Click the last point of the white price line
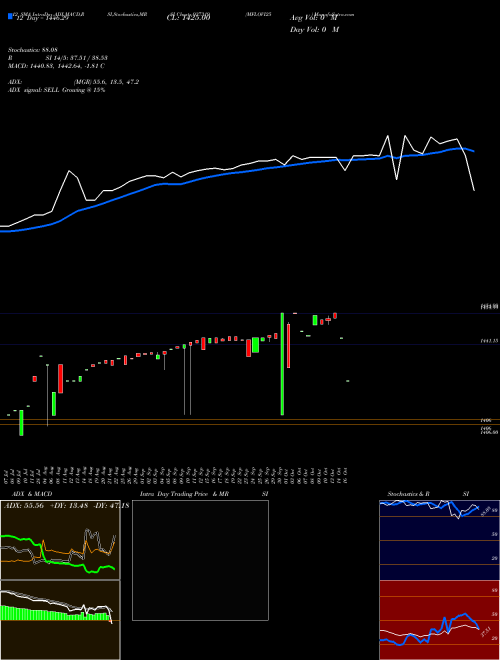The width and height of the screenshot is (500, 660). 474,191
